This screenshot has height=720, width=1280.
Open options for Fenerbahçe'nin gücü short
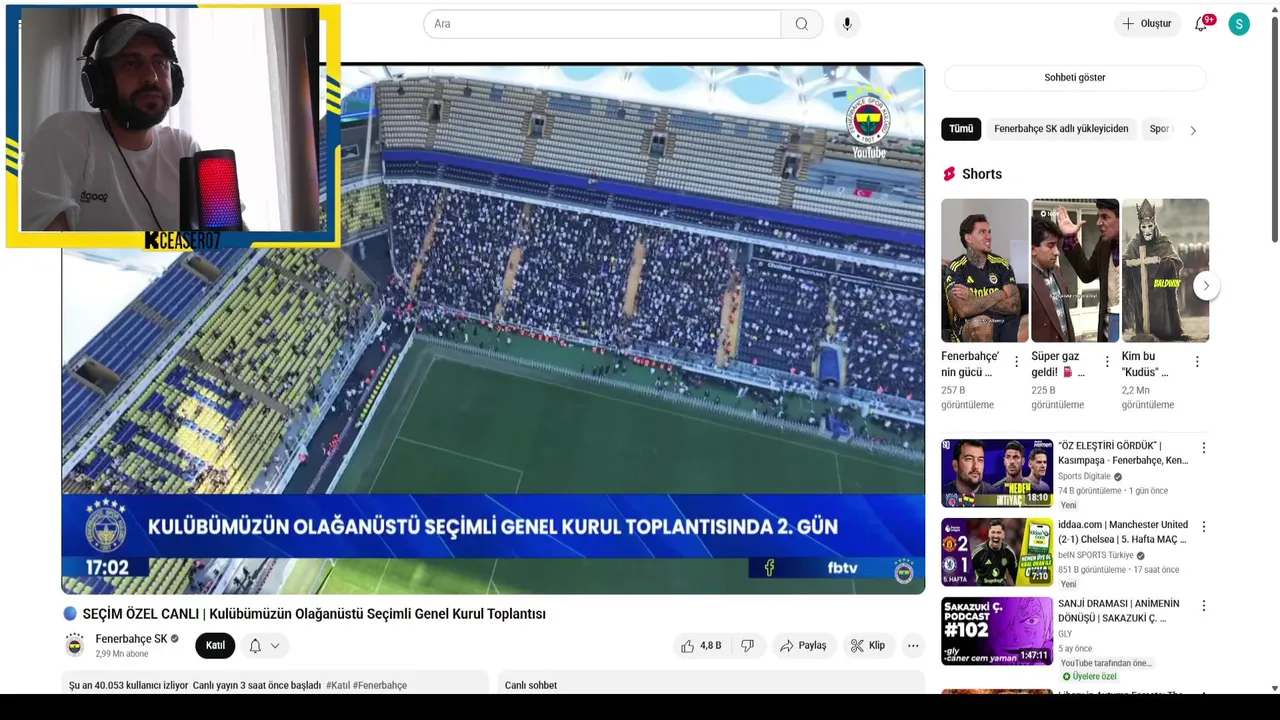coord(1017,362)
